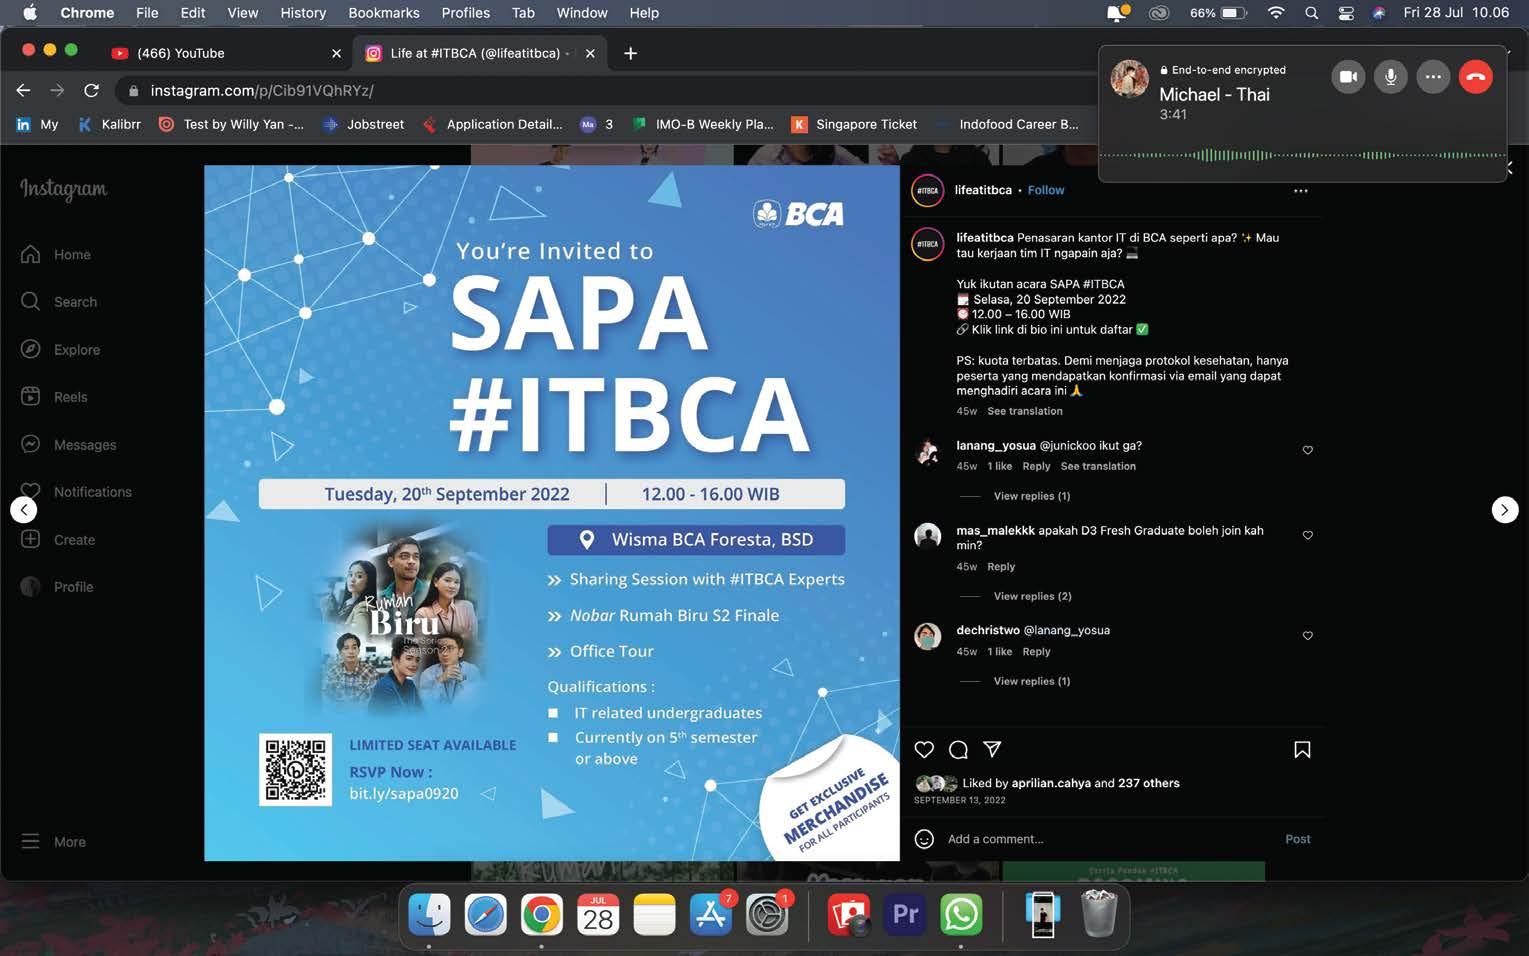Reply to dechristwo's comment
The width and height of the screenshot is (1529, 956).
coord(1036,651)
